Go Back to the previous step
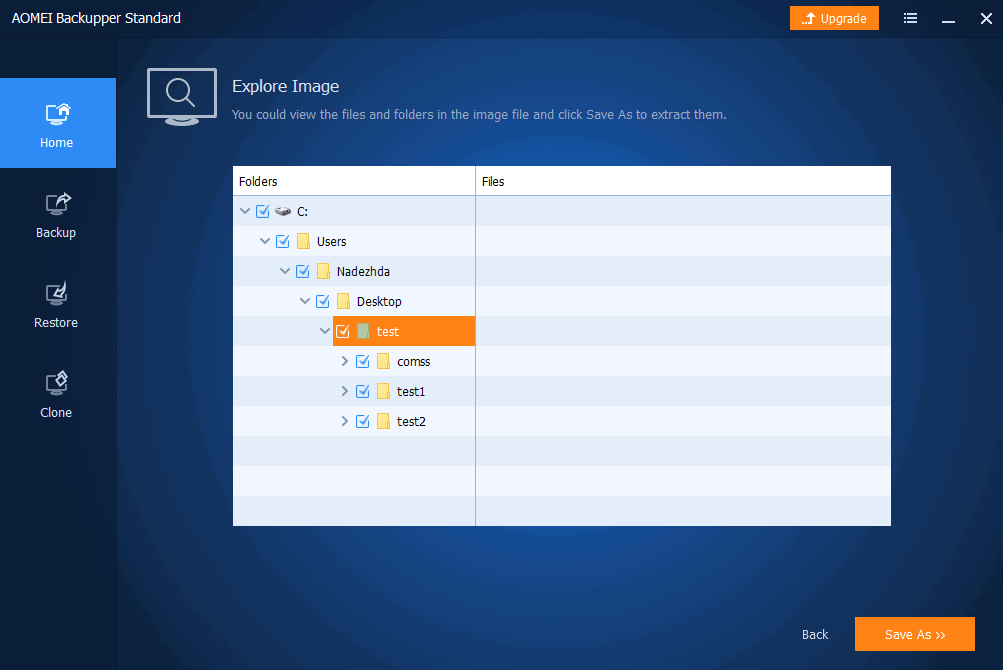This screenshot has width=1003, height=670. (815, 634)
